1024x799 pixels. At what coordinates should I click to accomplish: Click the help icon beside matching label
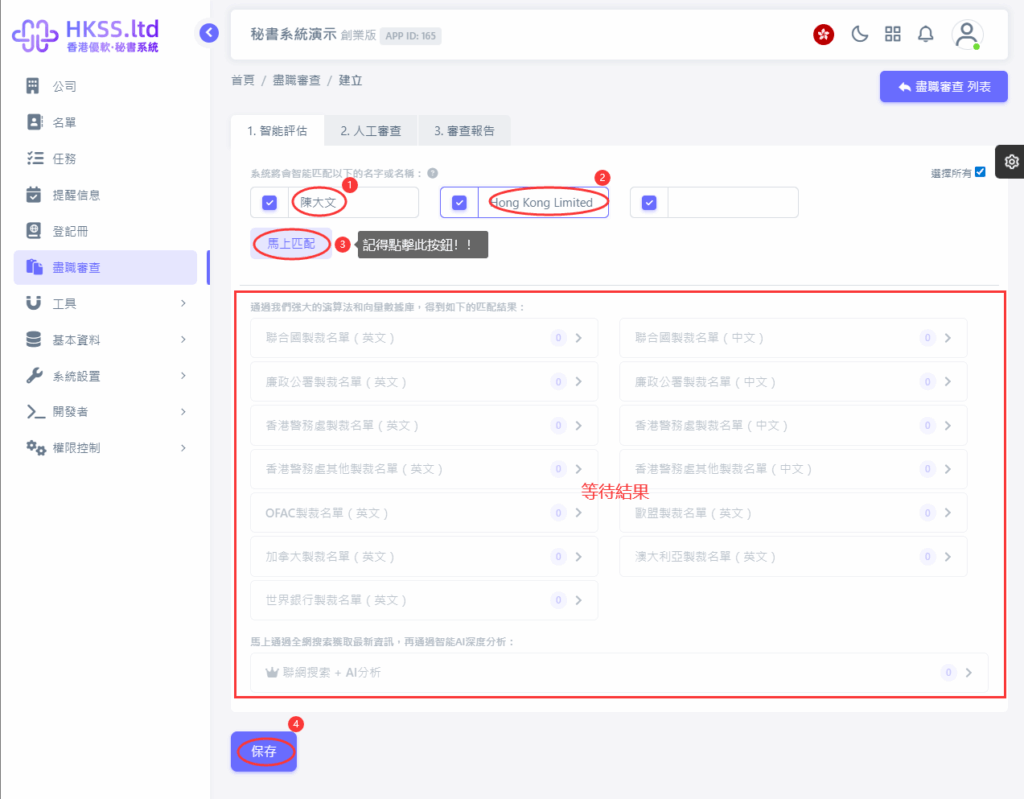(433, 173)
